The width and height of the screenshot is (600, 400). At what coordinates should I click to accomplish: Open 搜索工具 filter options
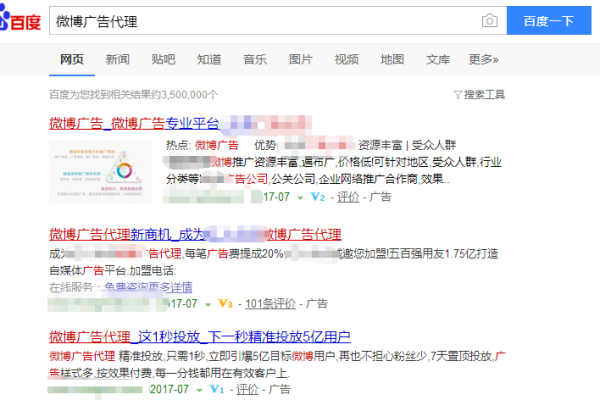tap(479, 95)
